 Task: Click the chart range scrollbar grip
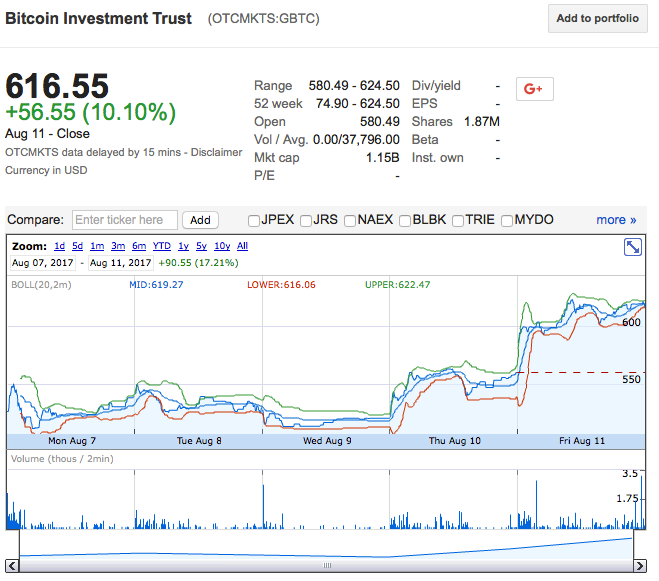point(327,565)
